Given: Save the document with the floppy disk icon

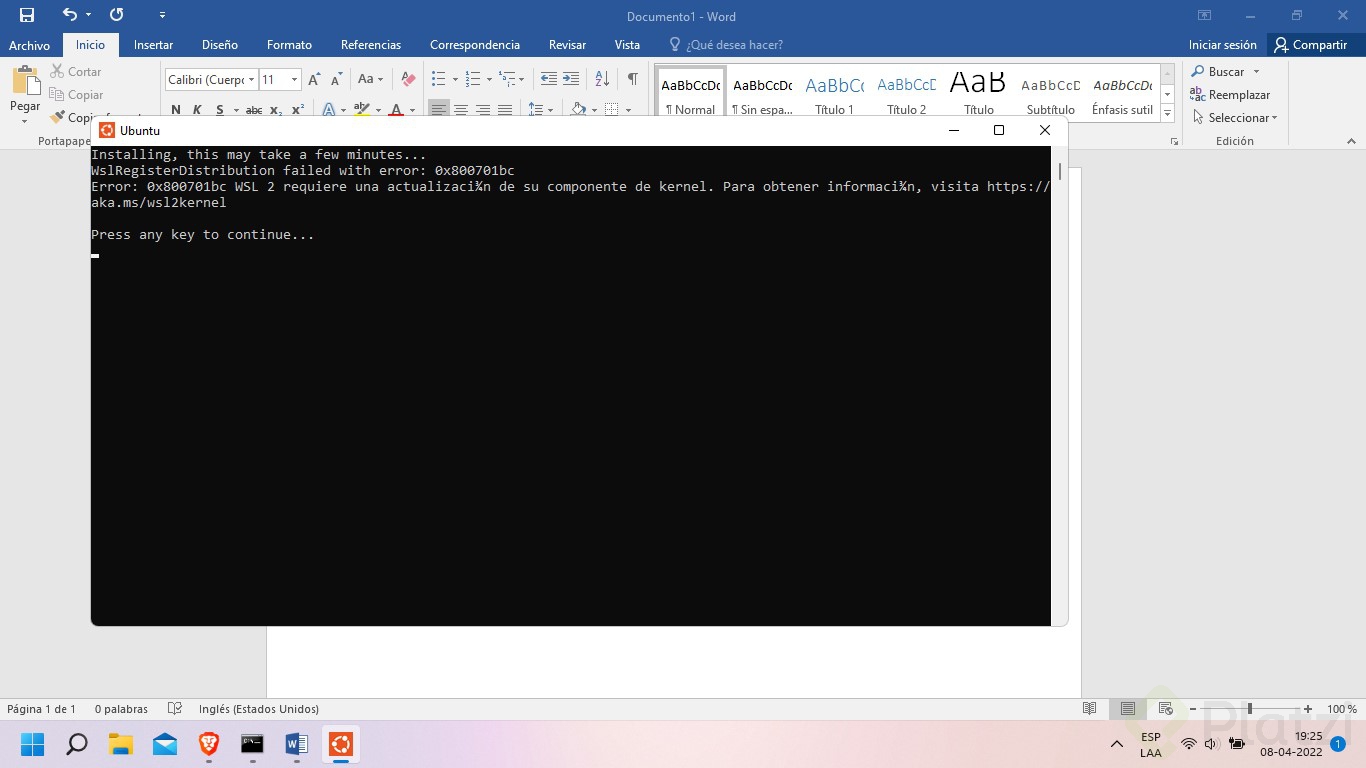Looking at the screenshot, I should (x=27, y=15).
